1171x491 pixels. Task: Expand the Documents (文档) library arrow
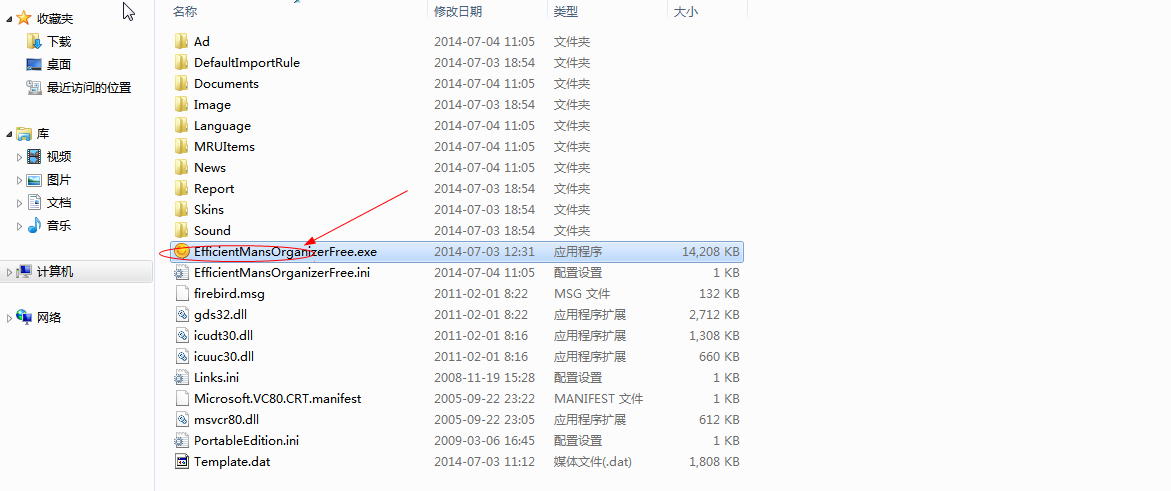(19, 203)
